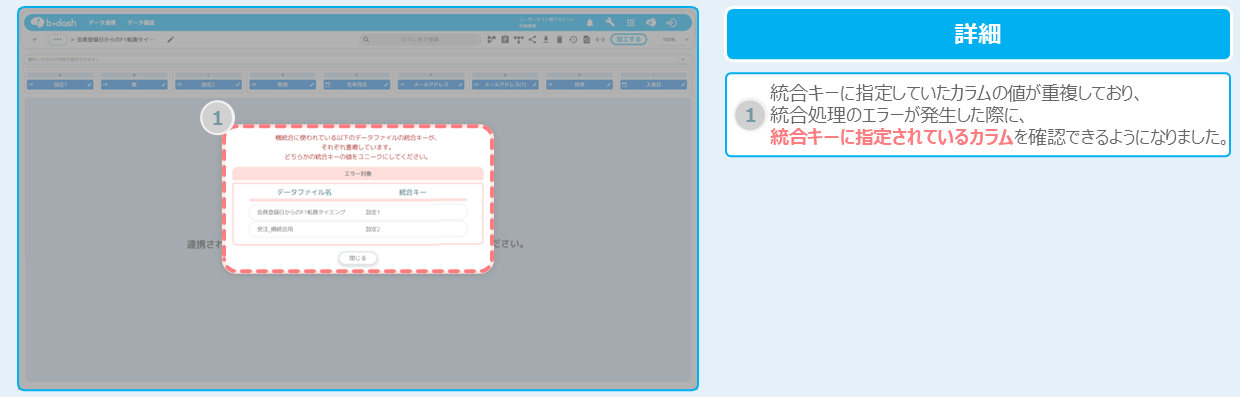The image size is (1240, 397).
Task: Click the pencil icon on the 住所 column
Action: [609, 84]
